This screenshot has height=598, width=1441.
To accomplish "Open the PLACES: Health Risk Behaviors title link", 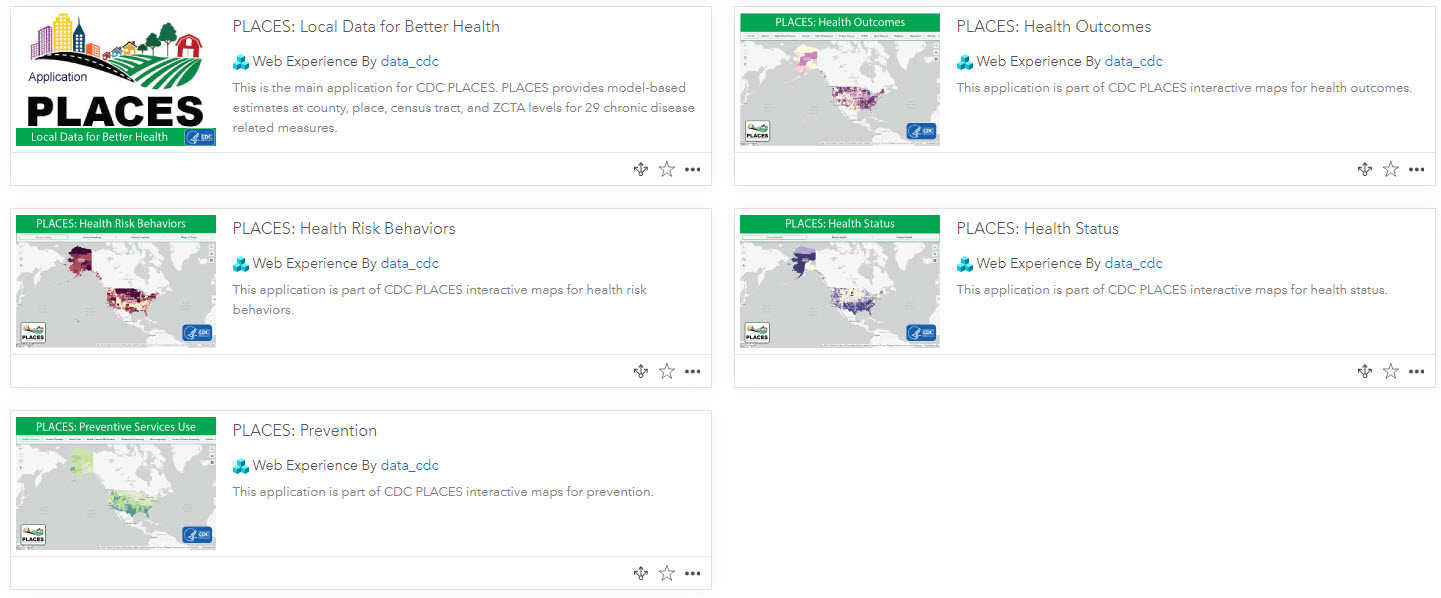I will coord(344,229).
